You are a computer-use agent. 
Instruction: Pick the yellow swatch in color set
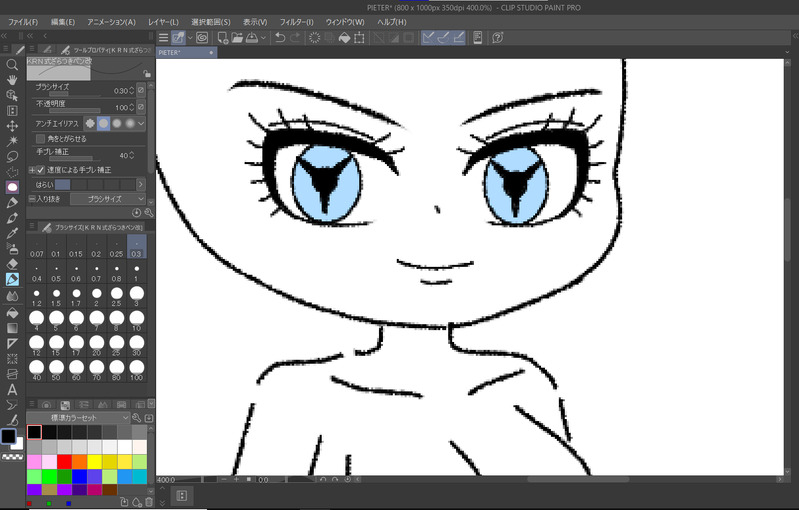pos(94,462)
